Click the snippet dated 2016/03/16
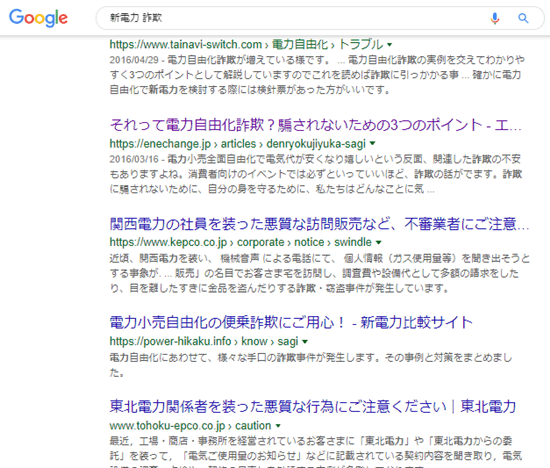 [x=316, y=174]
